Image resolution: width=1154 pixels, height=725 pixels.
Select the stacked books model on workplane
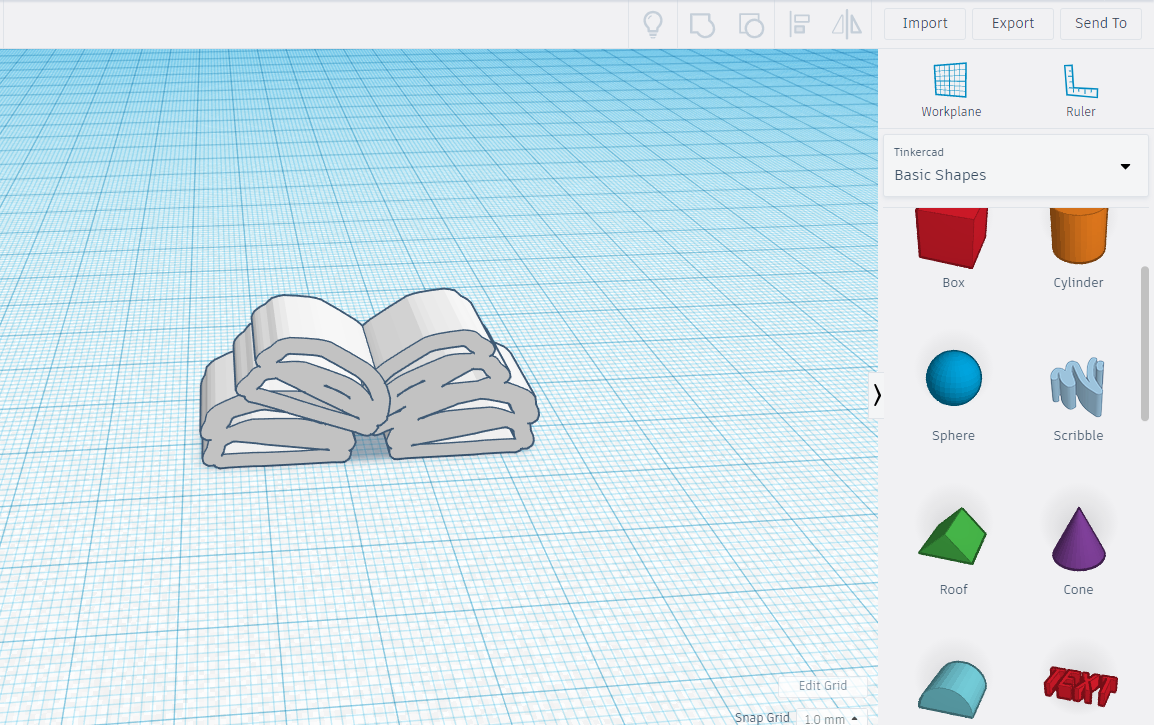point(368,379)
